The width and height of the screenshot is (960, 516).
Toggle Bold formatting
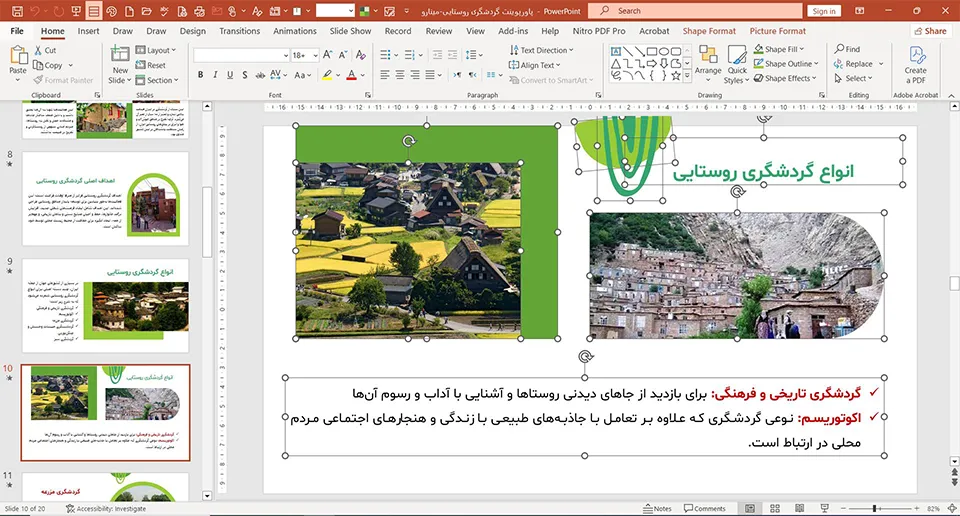200,75
